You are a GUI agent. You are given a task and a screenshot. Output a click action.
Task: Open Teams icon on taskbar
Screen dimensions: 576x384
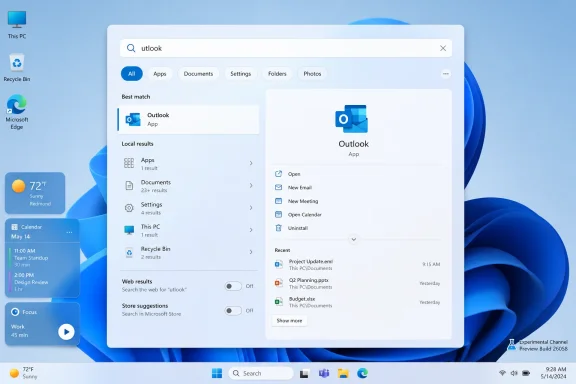pyautogui.click(x=324, y=373)
